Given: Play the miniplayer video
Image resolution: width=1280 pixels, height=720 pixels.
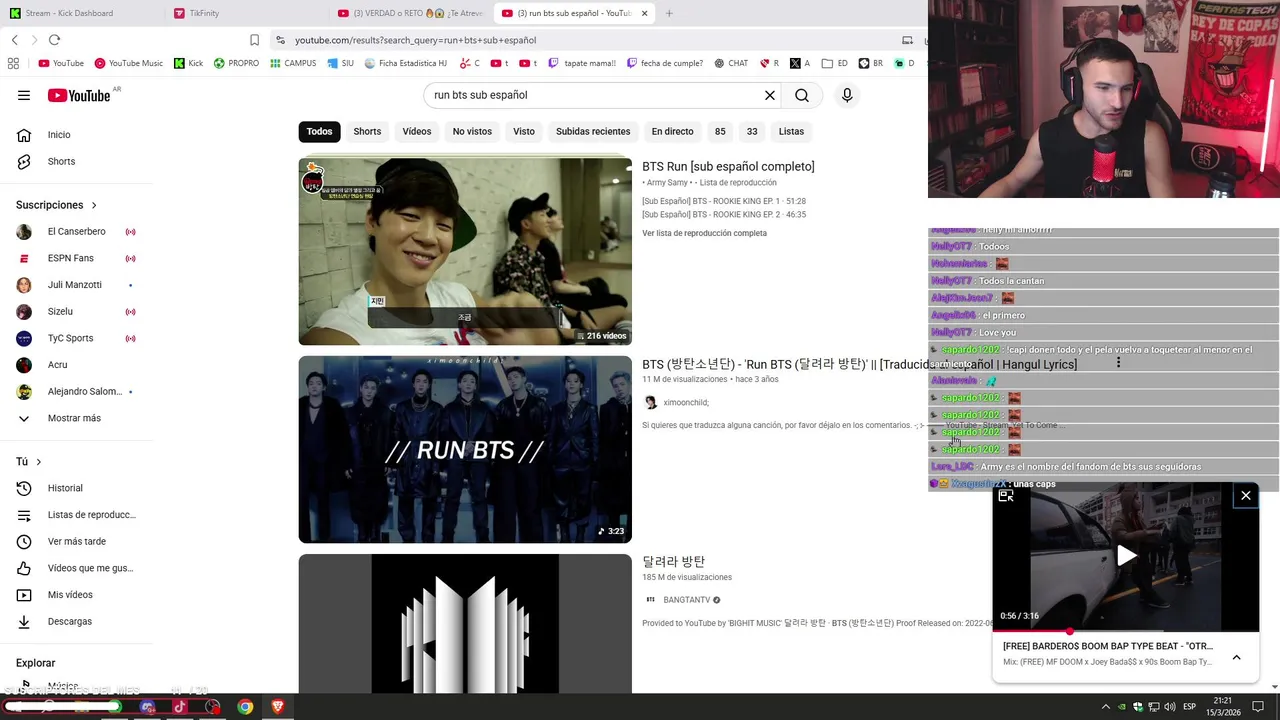Looking at the screenshot, I should (x=1126, y=556).
